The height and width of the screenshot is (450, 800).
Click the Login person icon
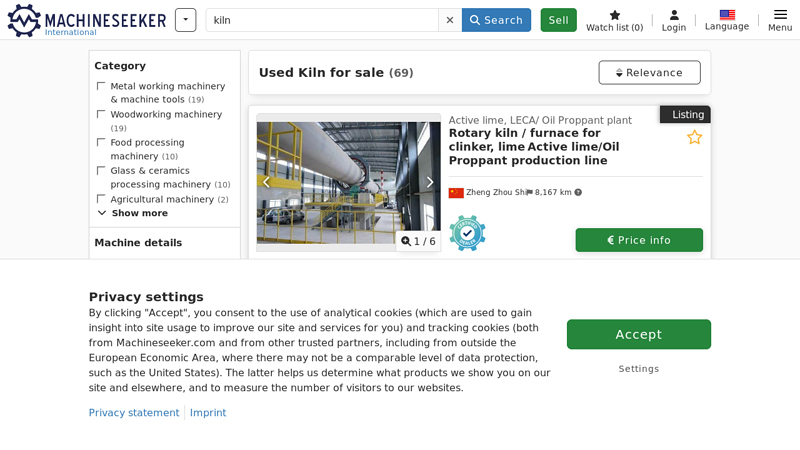[x=674, y=15]
